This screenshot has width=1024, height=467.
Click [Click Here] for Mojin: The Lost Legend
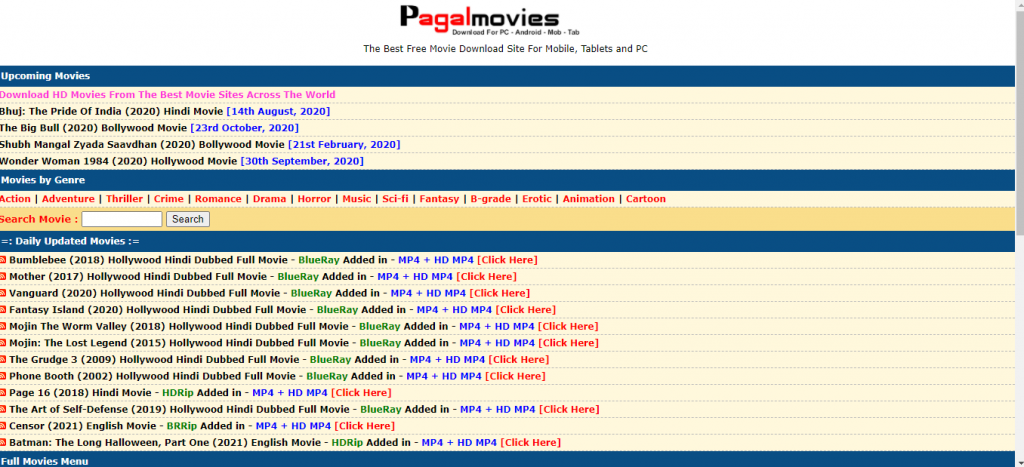tap(568, 343)
